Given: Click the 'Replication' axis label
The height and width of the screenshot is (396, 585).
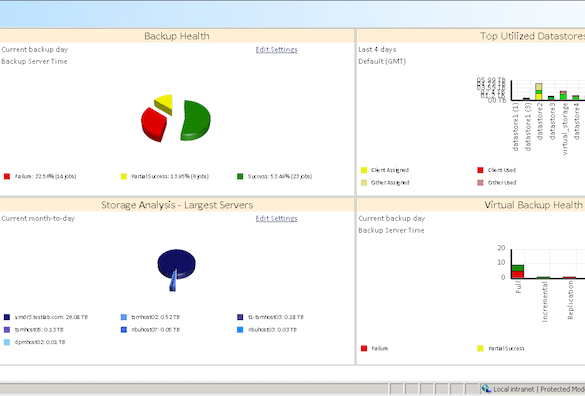Looking at the screenshot, I should 570,300.
